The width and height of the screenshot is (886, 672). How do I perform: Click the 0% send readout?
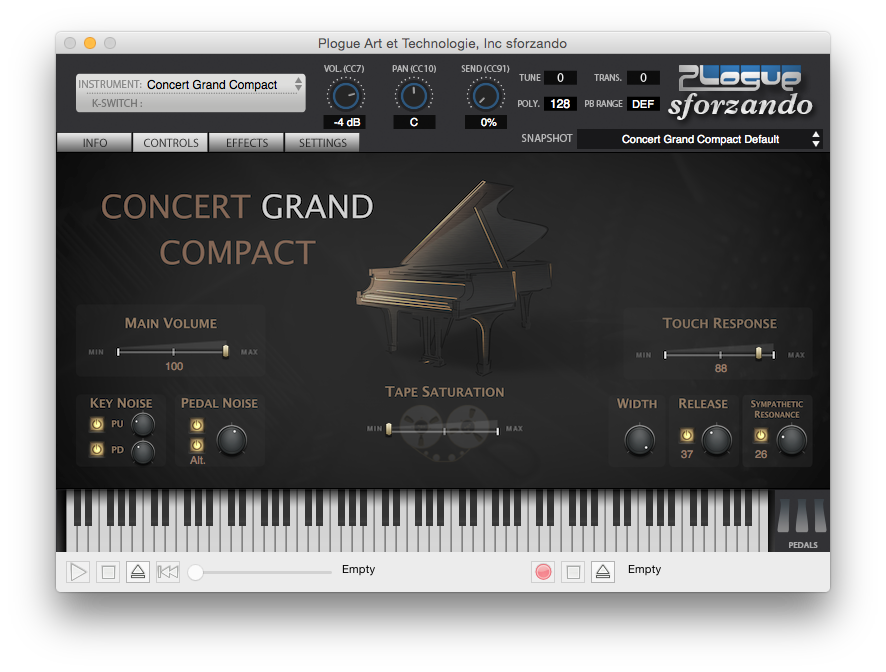pos(485,122)
